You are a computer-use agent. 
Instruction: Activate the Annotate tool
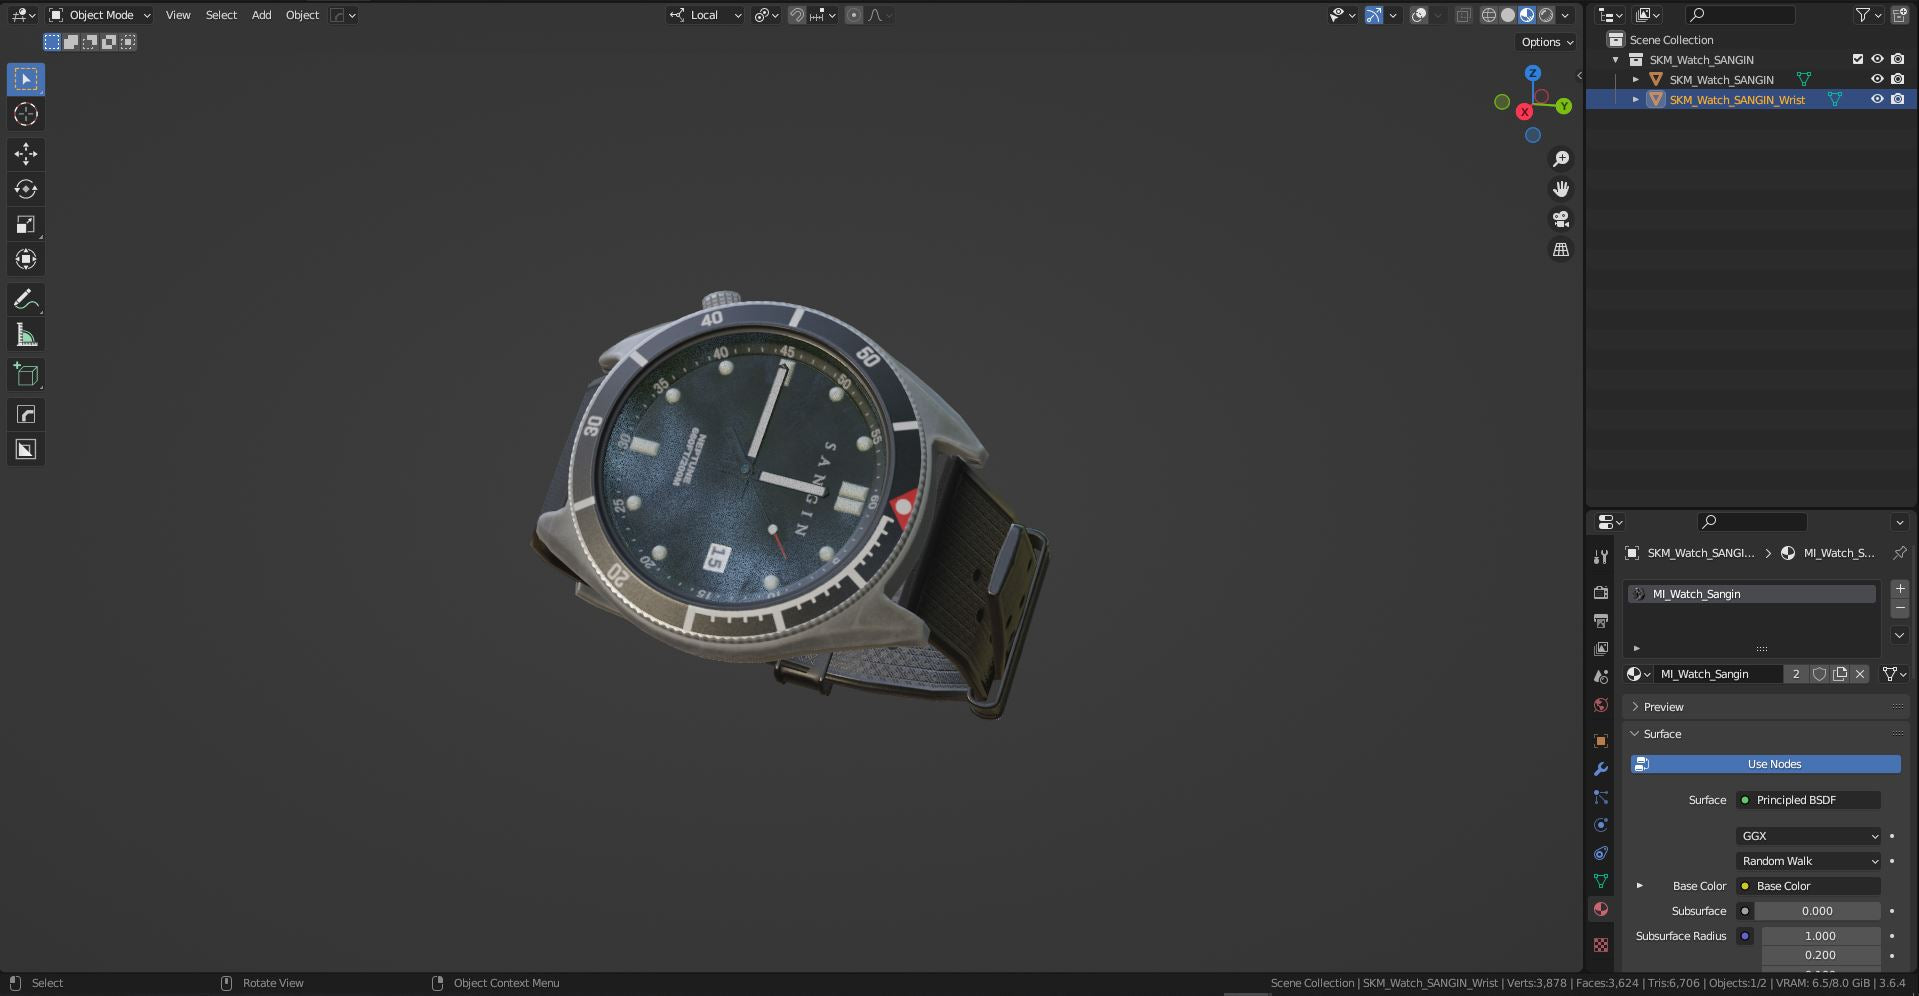pos(26,300)
